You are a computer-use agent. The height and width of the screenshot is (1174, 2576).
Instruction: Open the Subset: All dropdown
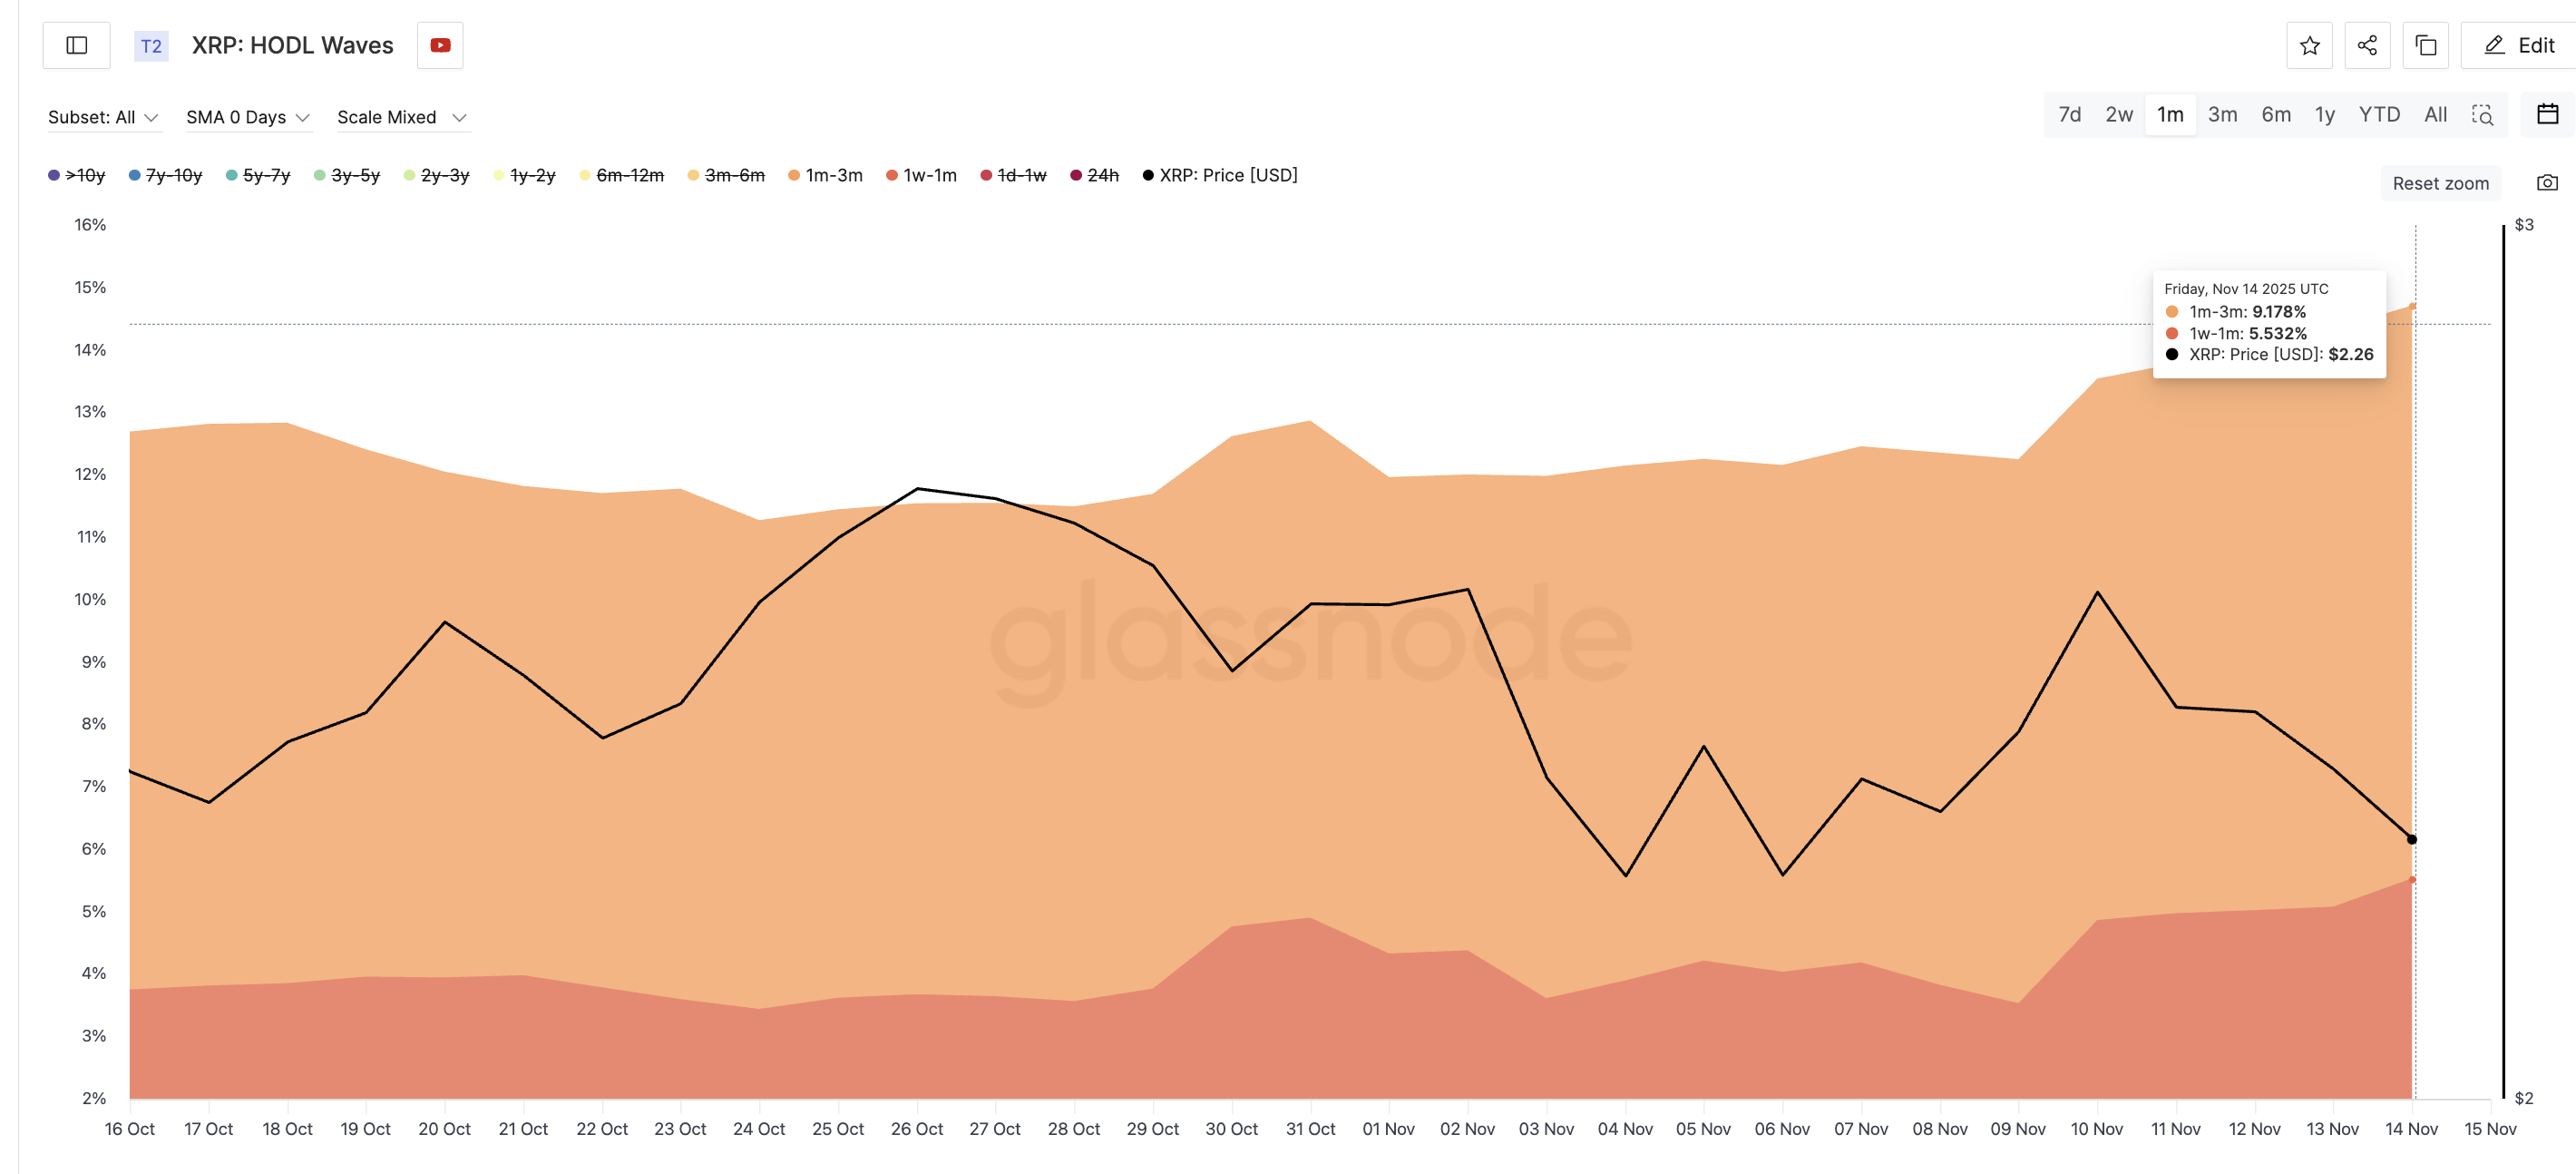click(103, 116)
